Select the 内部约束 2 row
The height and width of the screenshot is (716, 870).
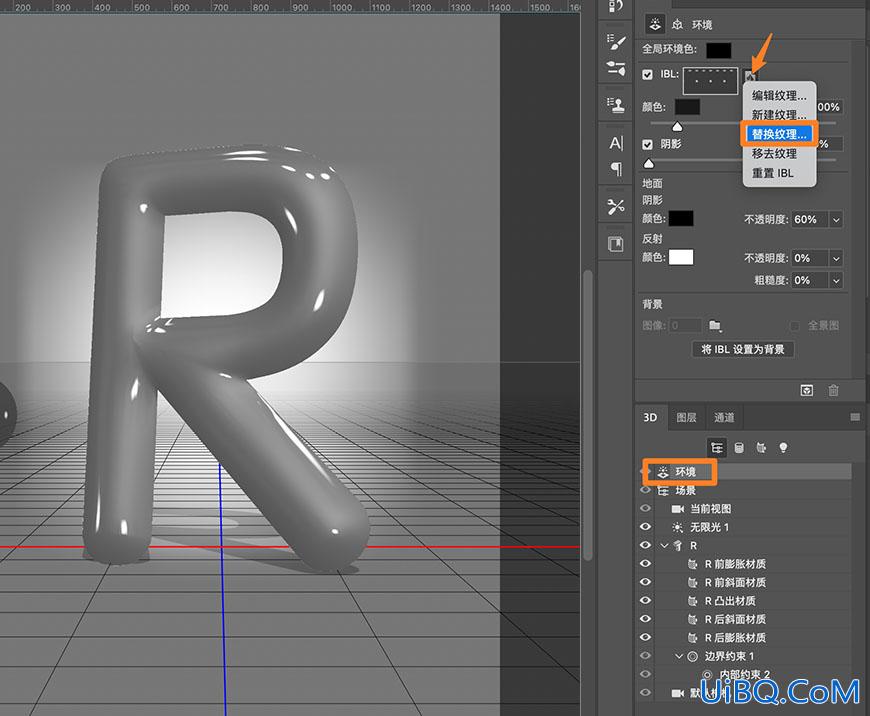pyautogui.click(x=745, y=675)
